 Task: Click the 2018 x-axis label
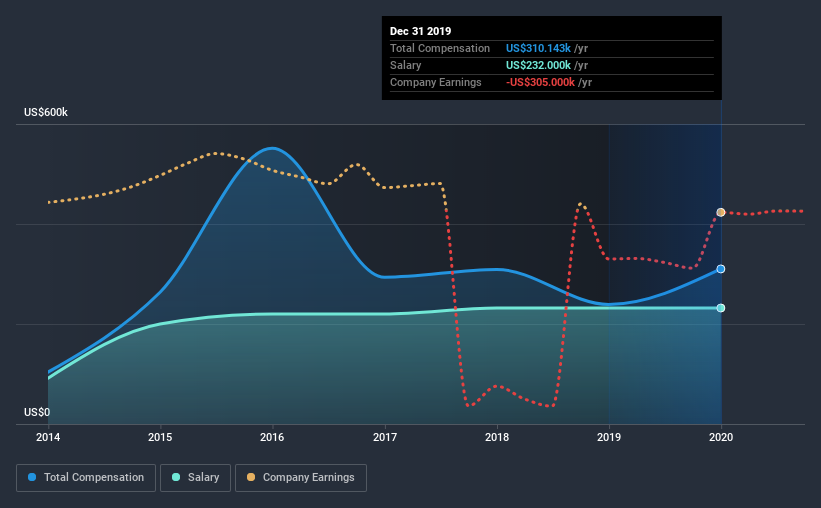pos(497,437)
